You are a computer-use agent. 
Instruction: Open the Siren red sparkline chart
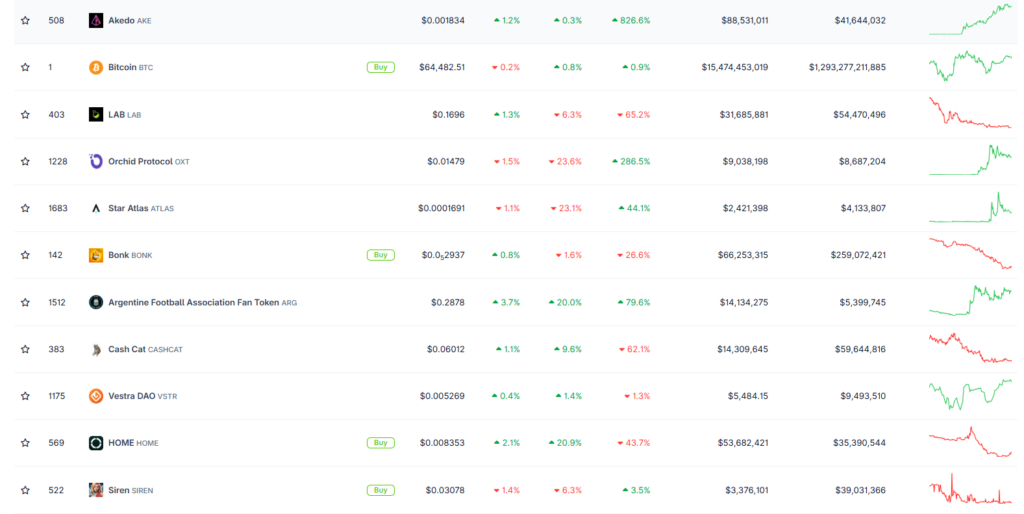970,489
